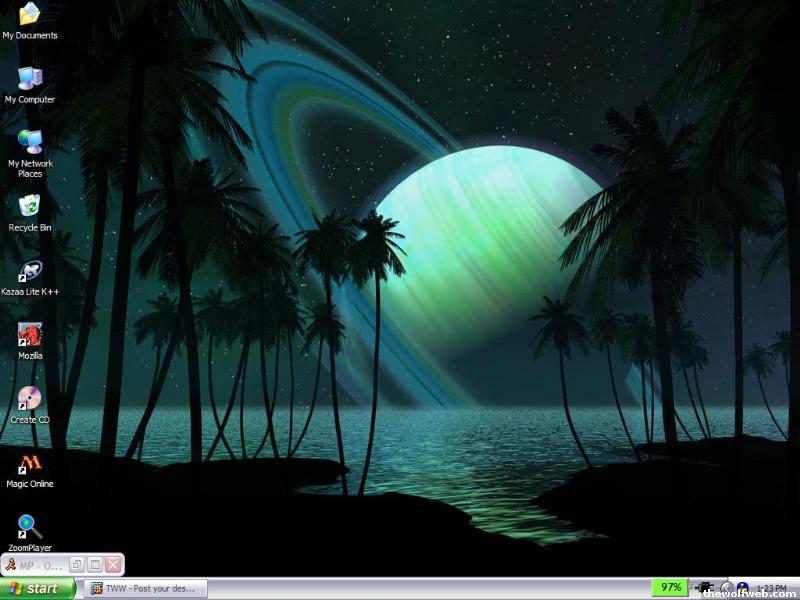
Task: Open My Network Places icon
Action: 30,143
